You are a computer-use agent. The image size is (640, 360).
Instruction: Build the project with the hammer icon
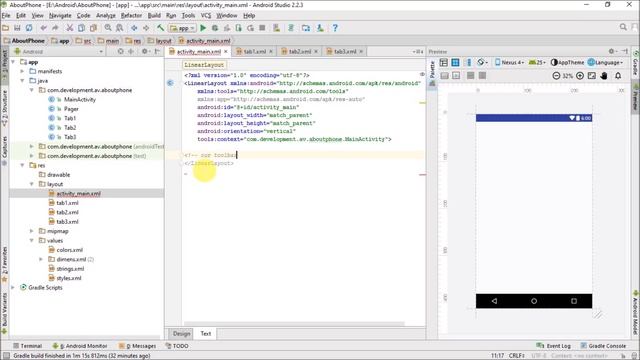click(160, 28)
